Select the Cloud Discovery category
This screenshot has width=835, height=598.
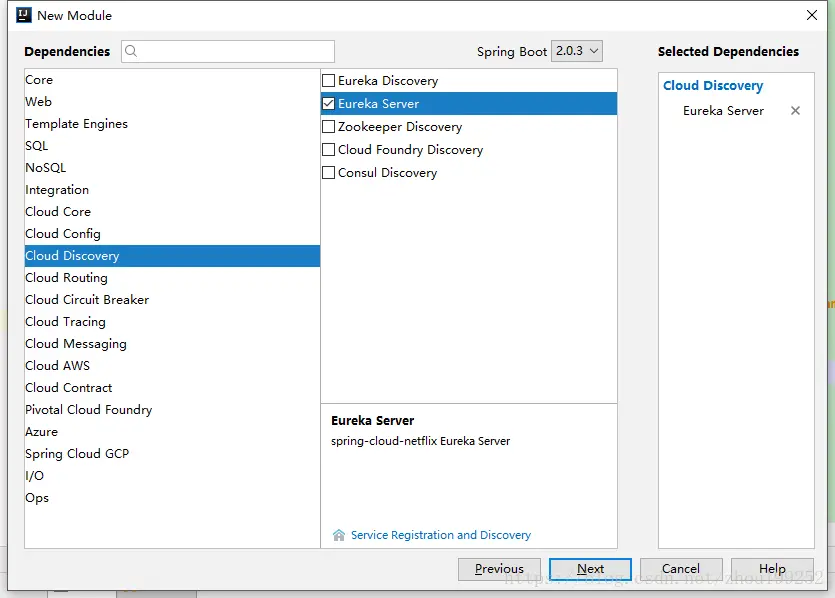point(172,256)
